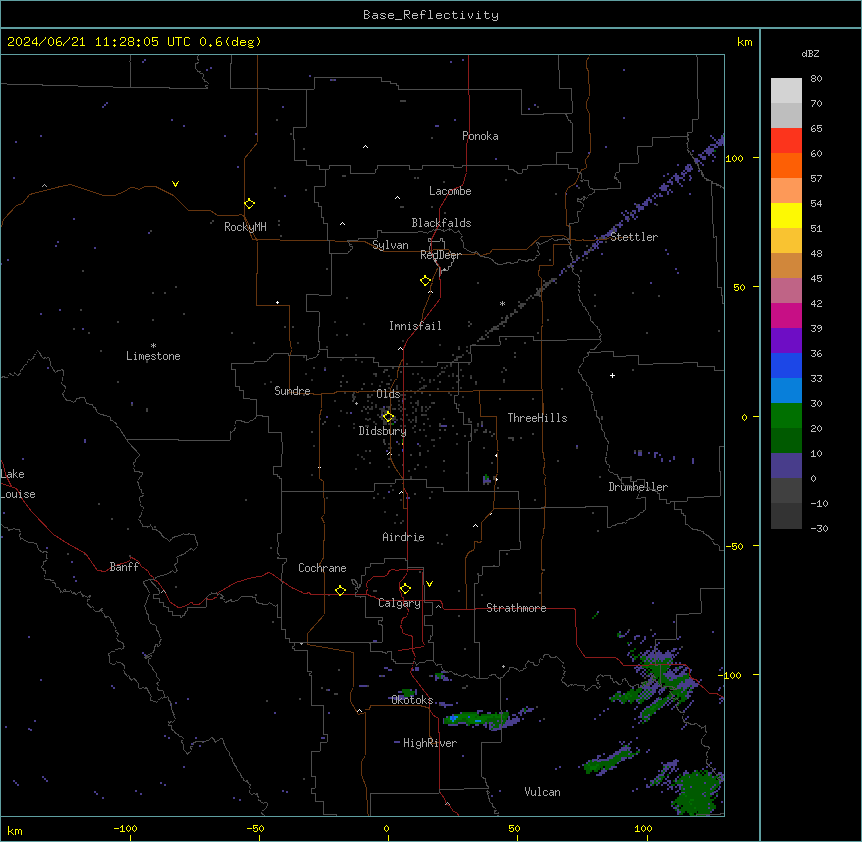
Task: Select the RedDeer label
Action: tap(440, 255)
